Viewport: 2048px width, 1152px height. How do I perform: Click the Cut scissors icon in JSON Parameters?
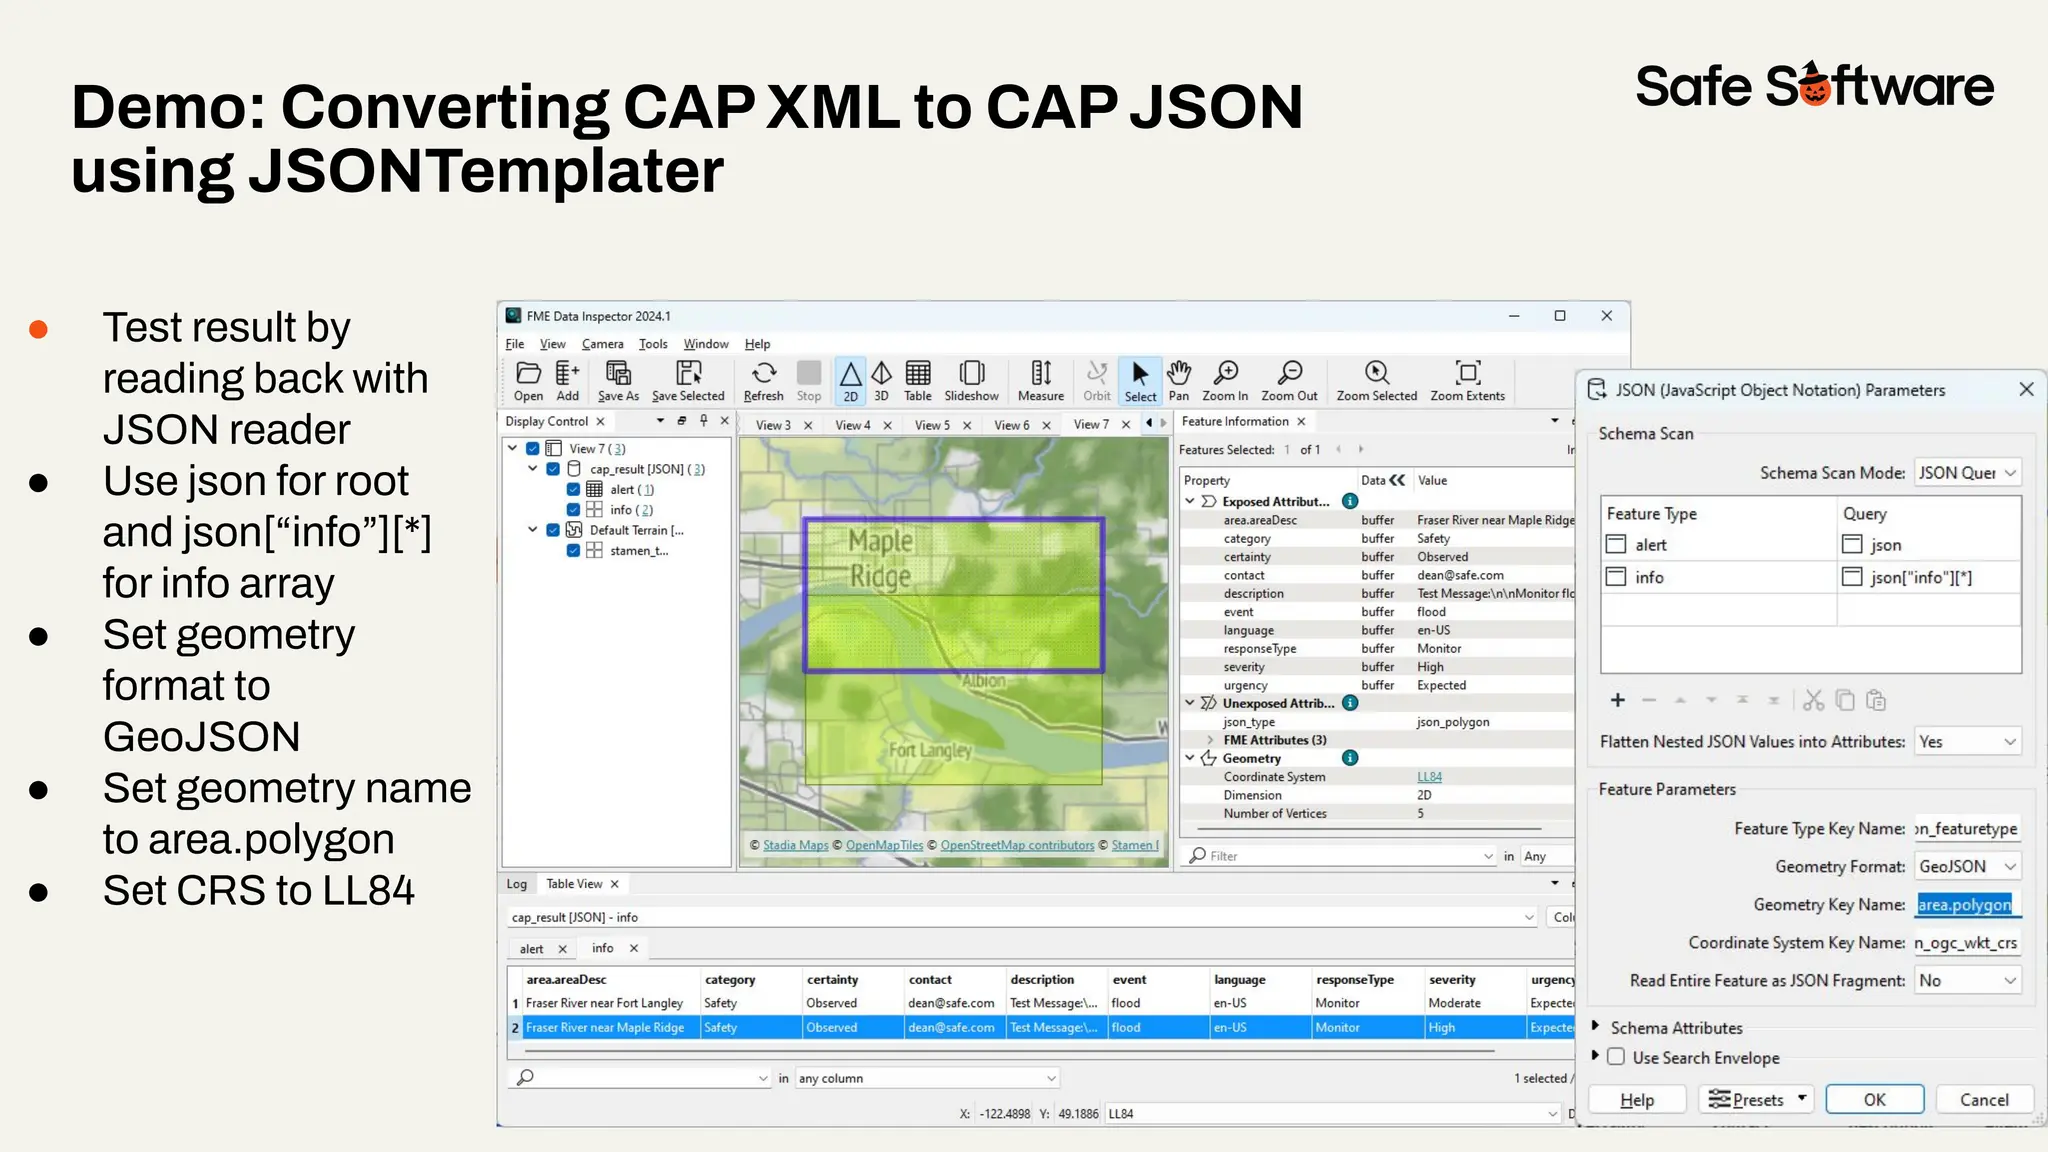pos(1813,700)
